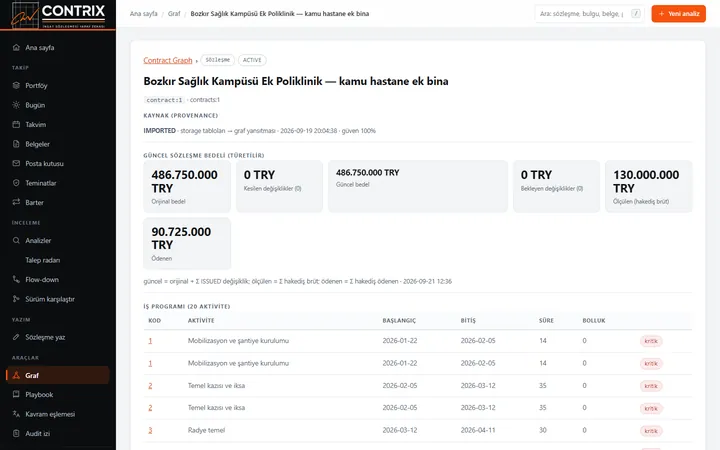Go to Ana sayfa in breadcrumb
Image resolution: width=720 pixels, height=450 pixels.
coord(143,14)
